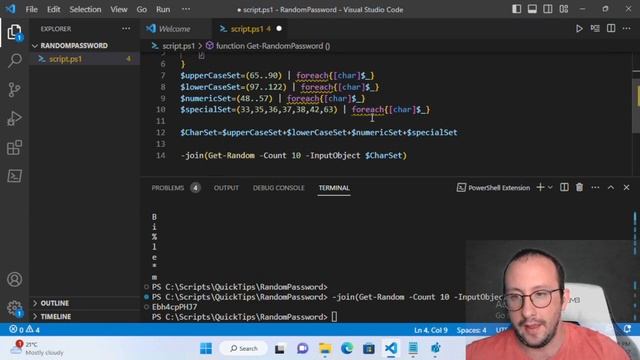Split the terminal panel
The height and width of the screenshot is (360, 640).
tap(564, 187)
